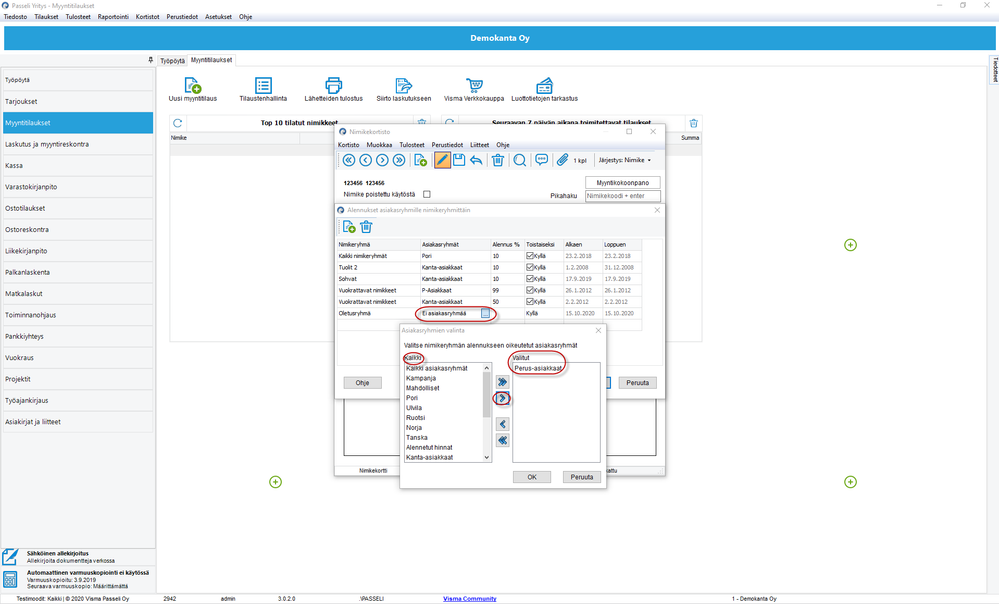
Task: Click the undo arrow in Nimikekortisto toolbar
Action: [x=476, y=160]
